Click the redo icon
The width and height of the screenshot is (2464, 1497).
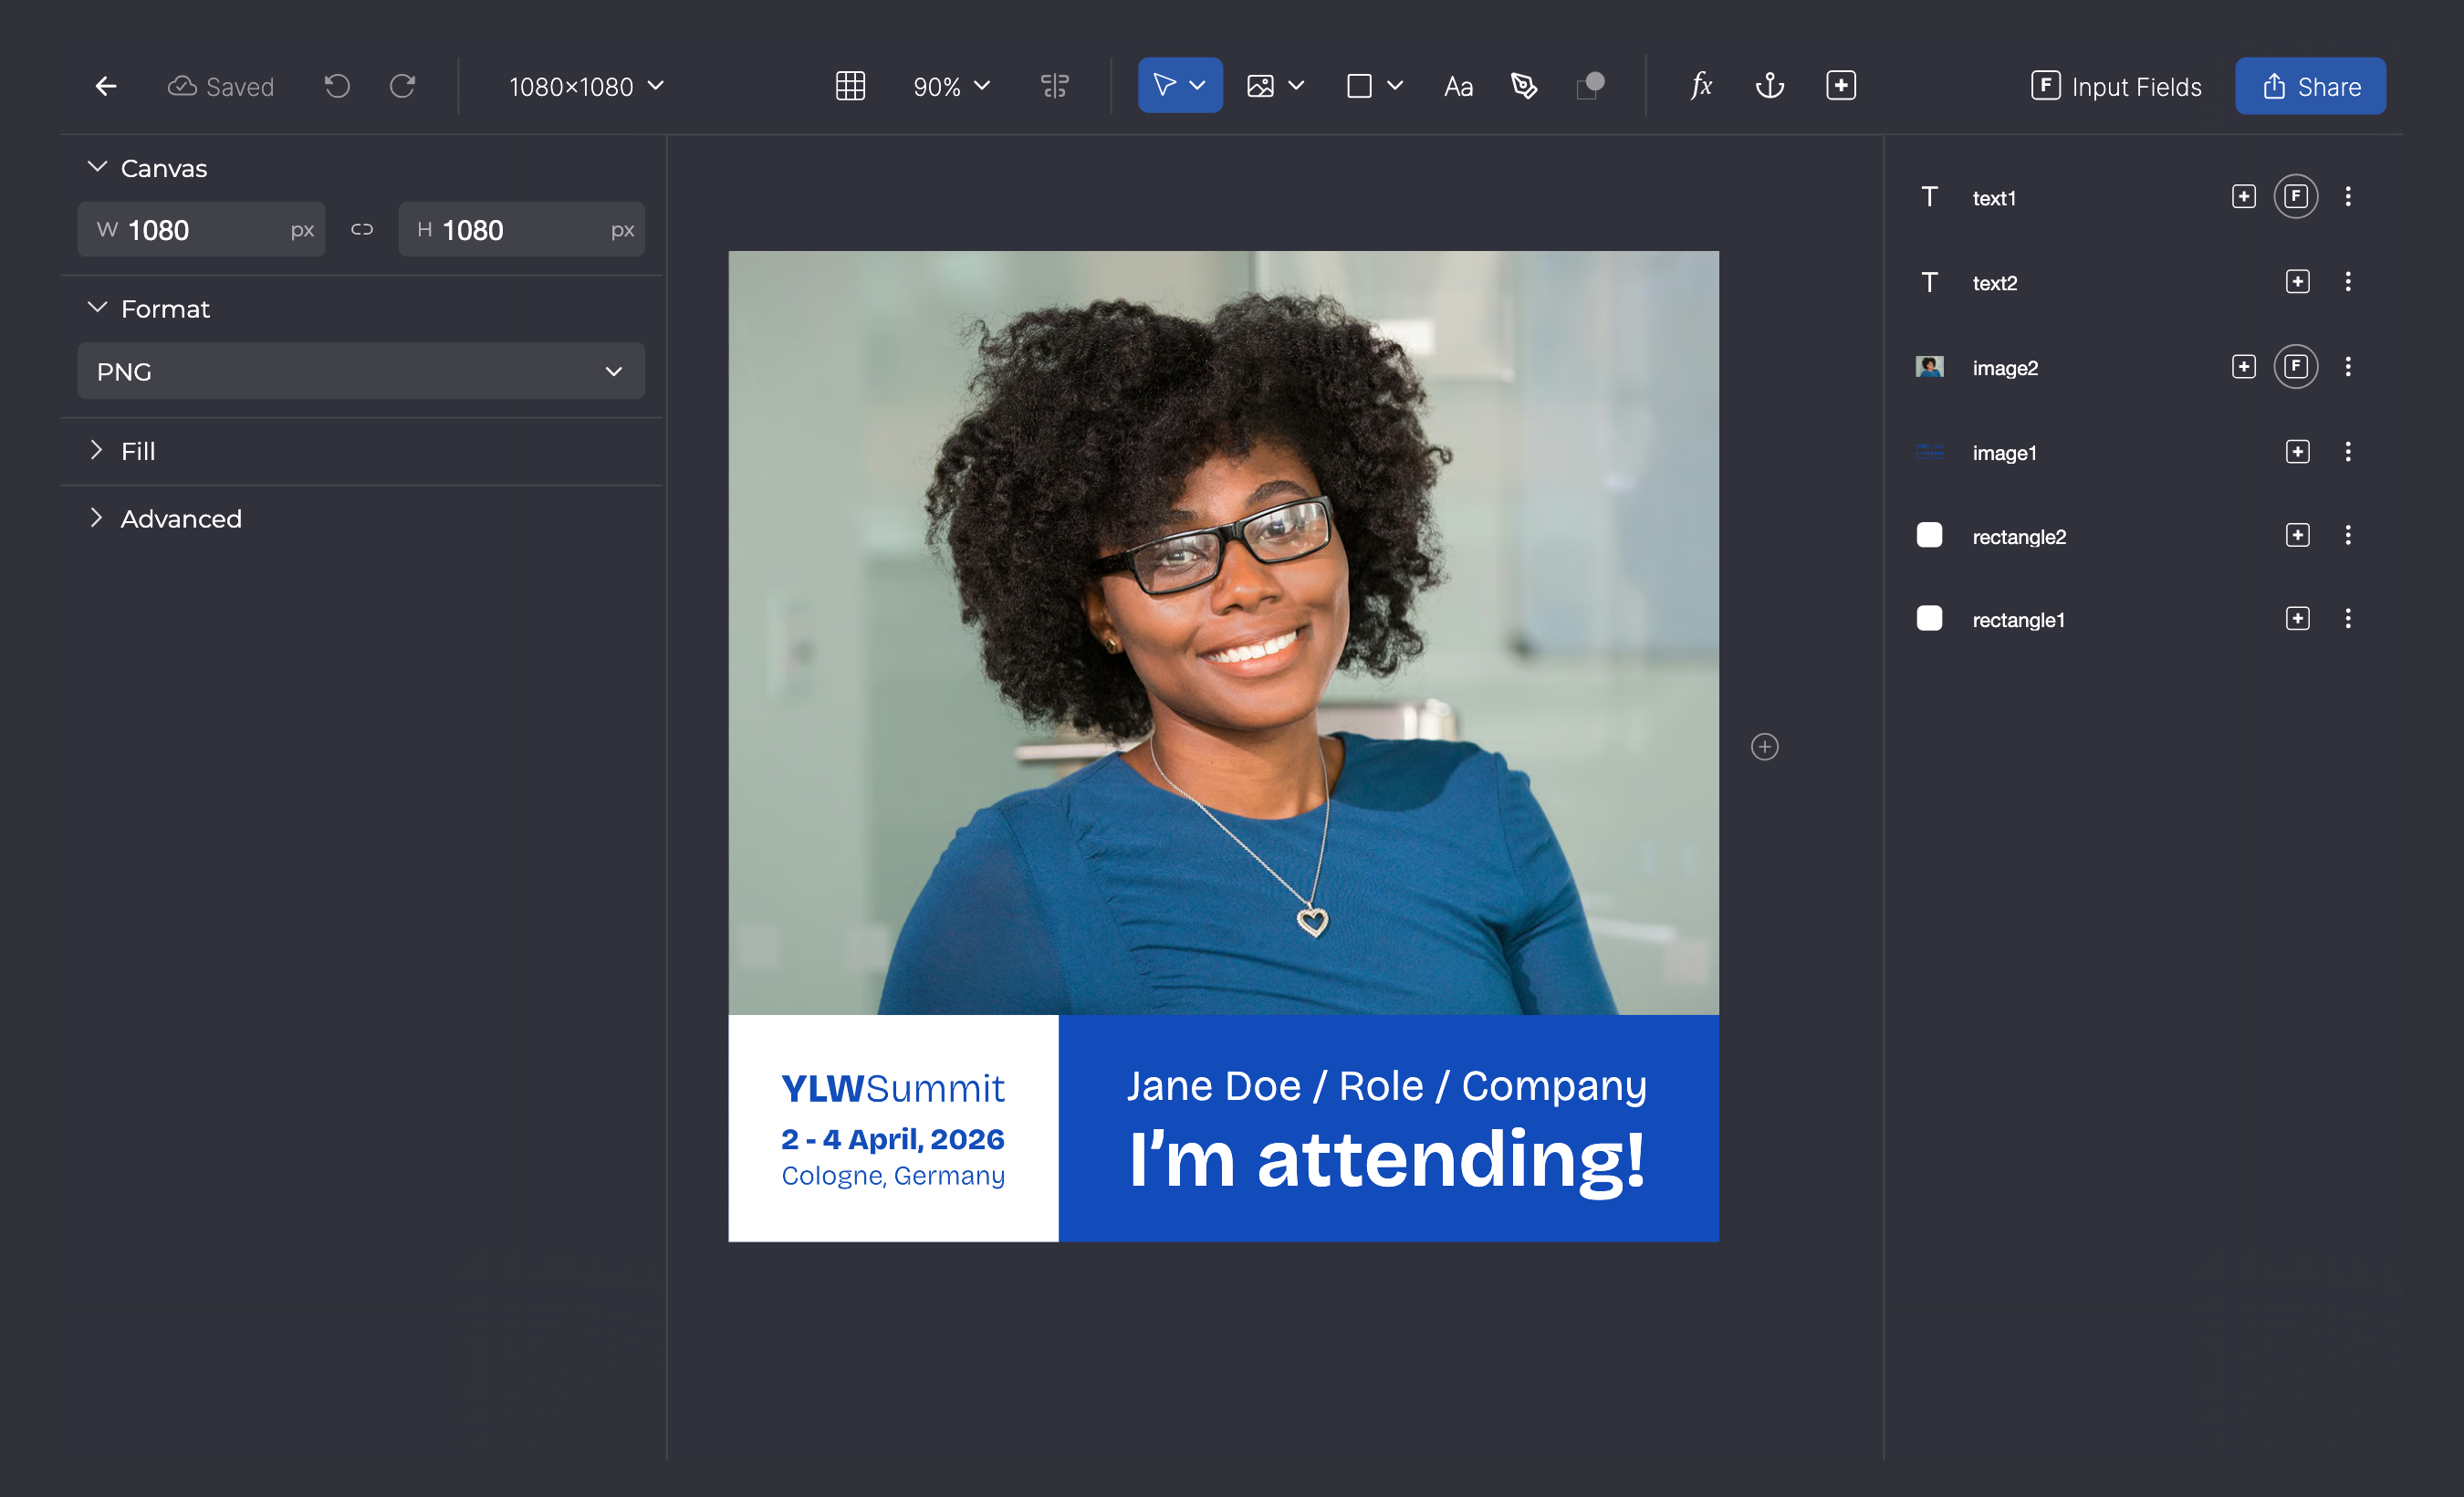[x=402, y=86]
